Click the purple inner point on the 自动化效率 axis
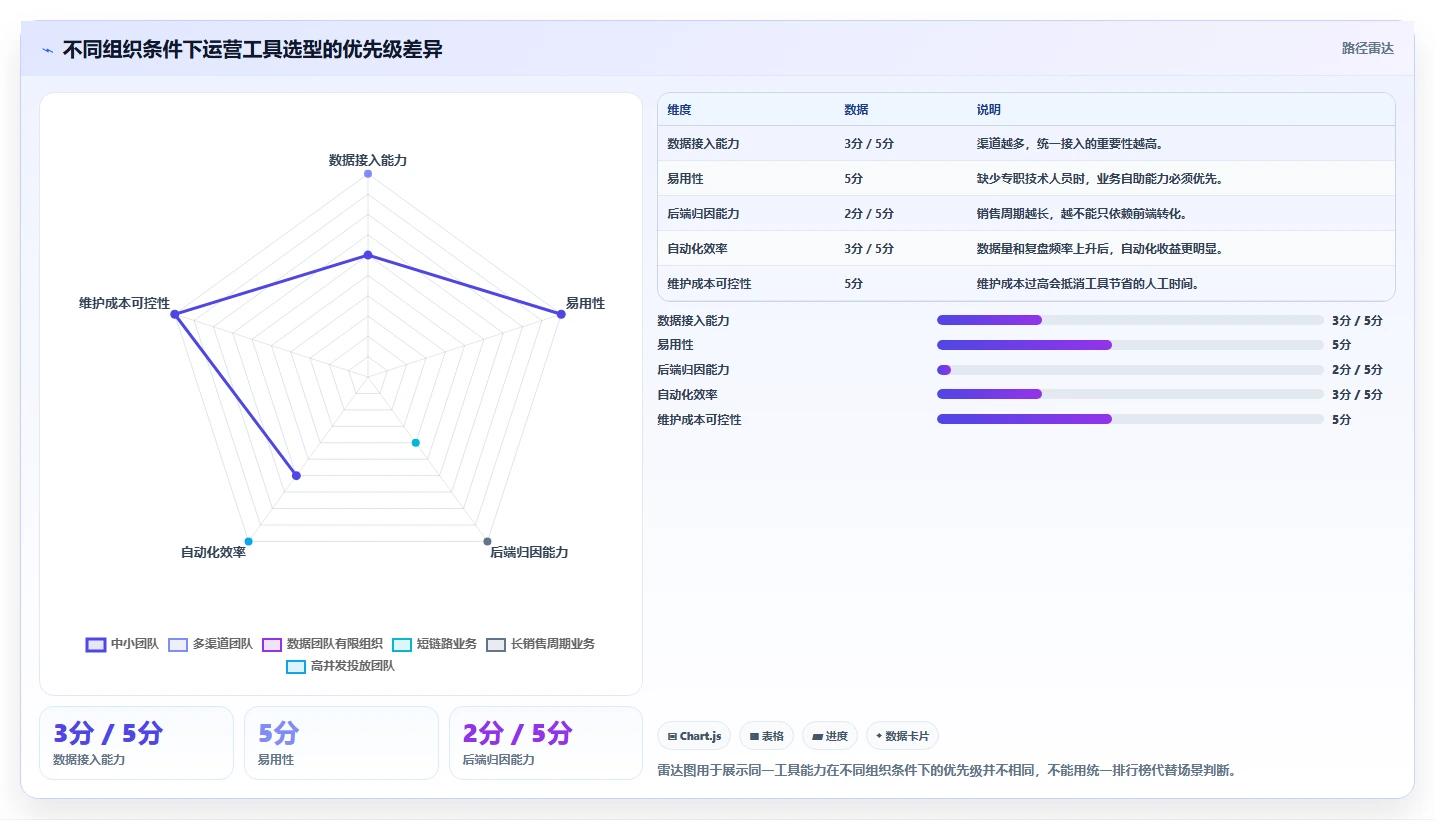 point(296,476)
